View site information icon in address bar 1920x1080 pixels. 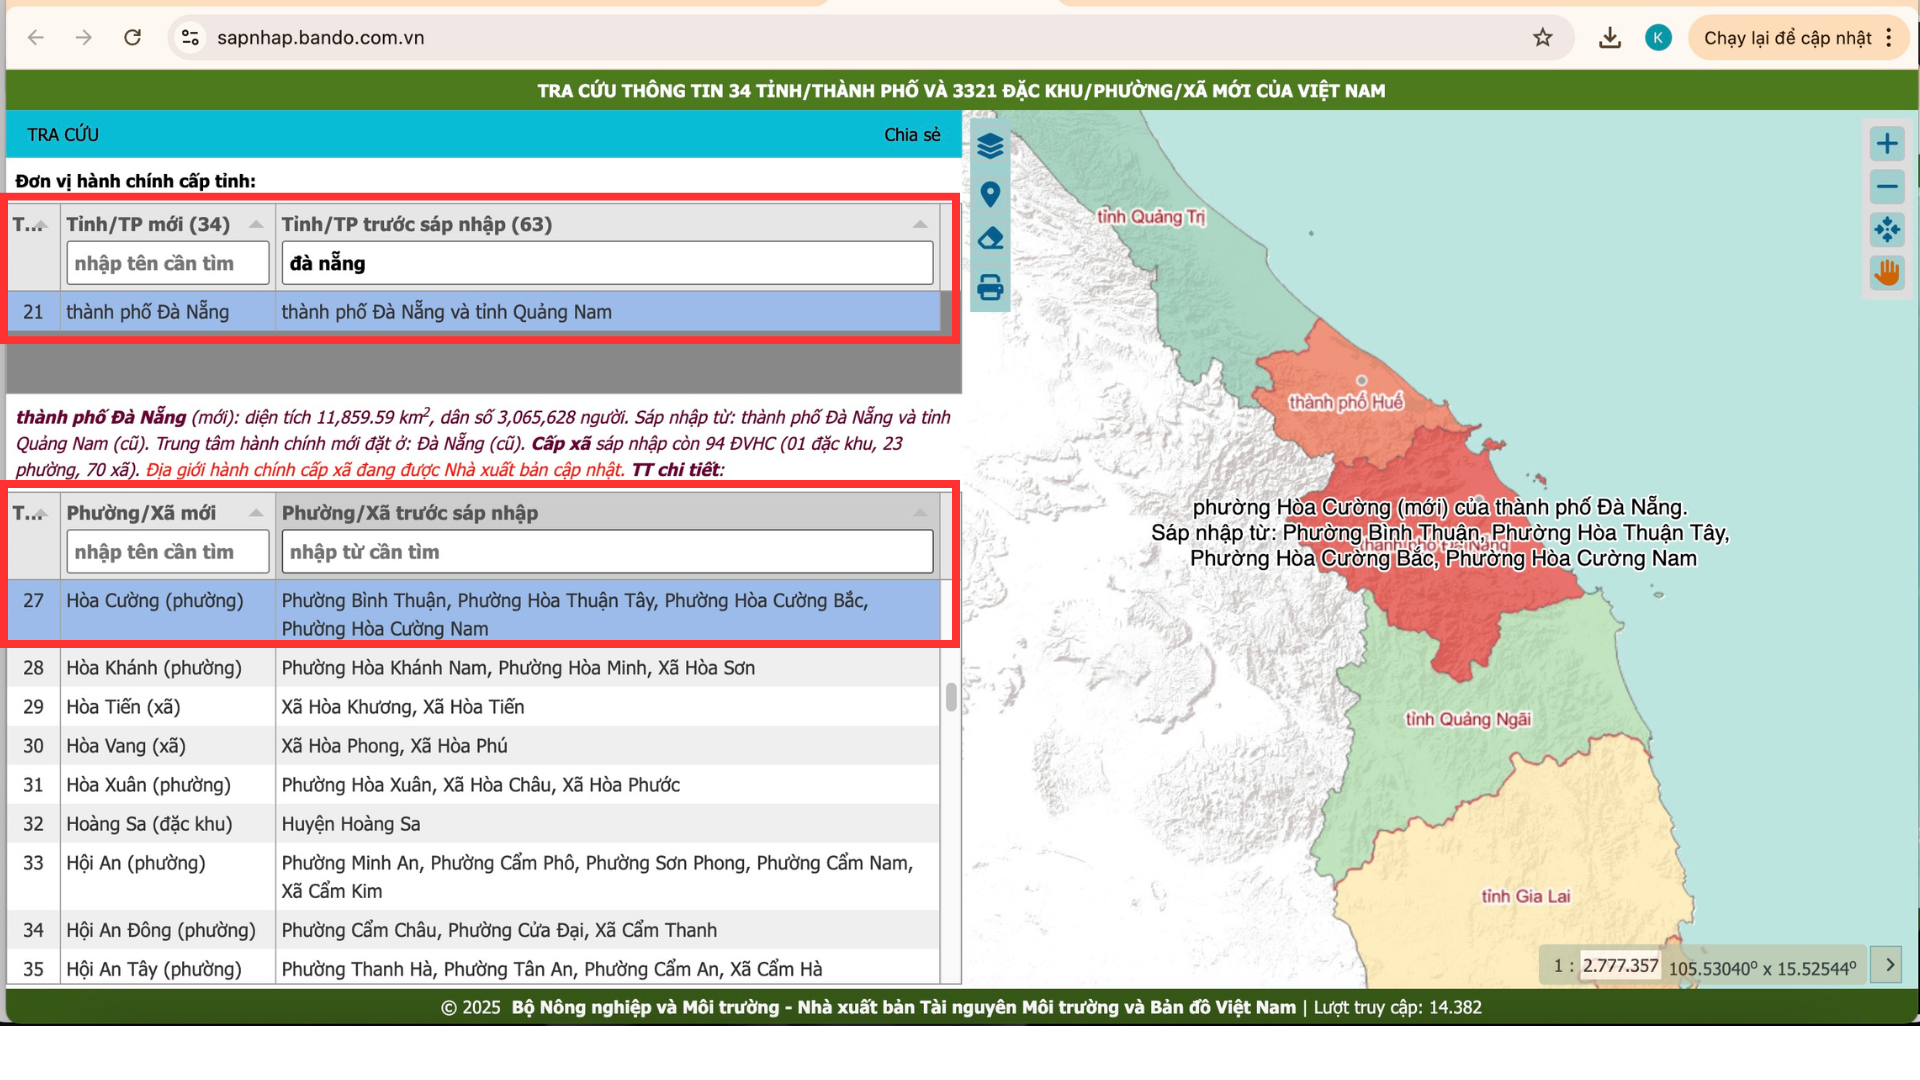[x=190, y=38]
